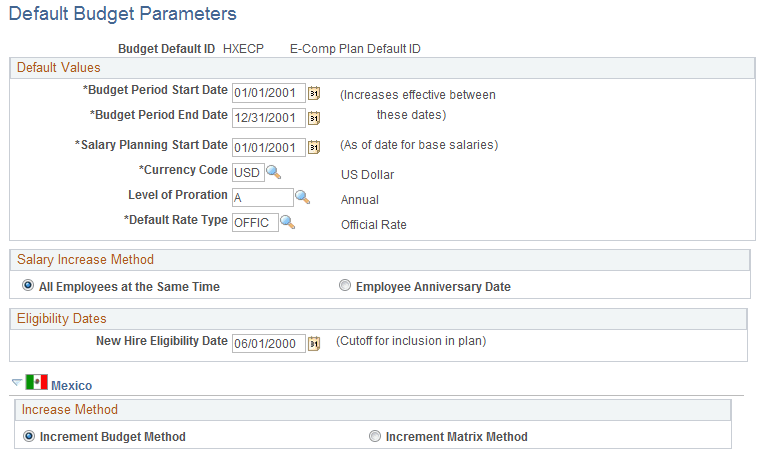Image resolution: width=767 pixels, height=456 pixels.
Task: Click the Level of Proration lookup magnifier
Action: pos(302,198)
